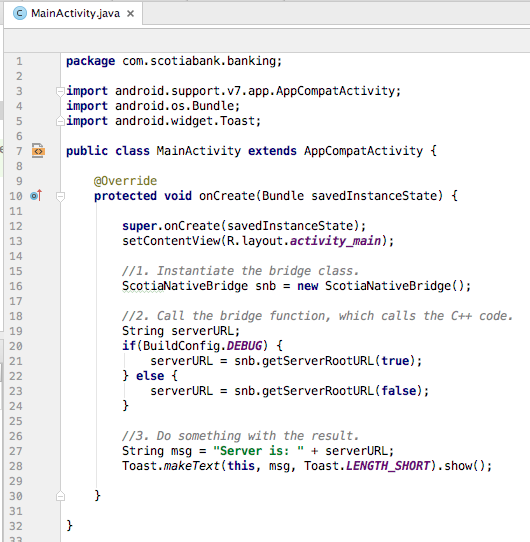
Task: Click the .show() call on line 28
Action: coord(461,466)
